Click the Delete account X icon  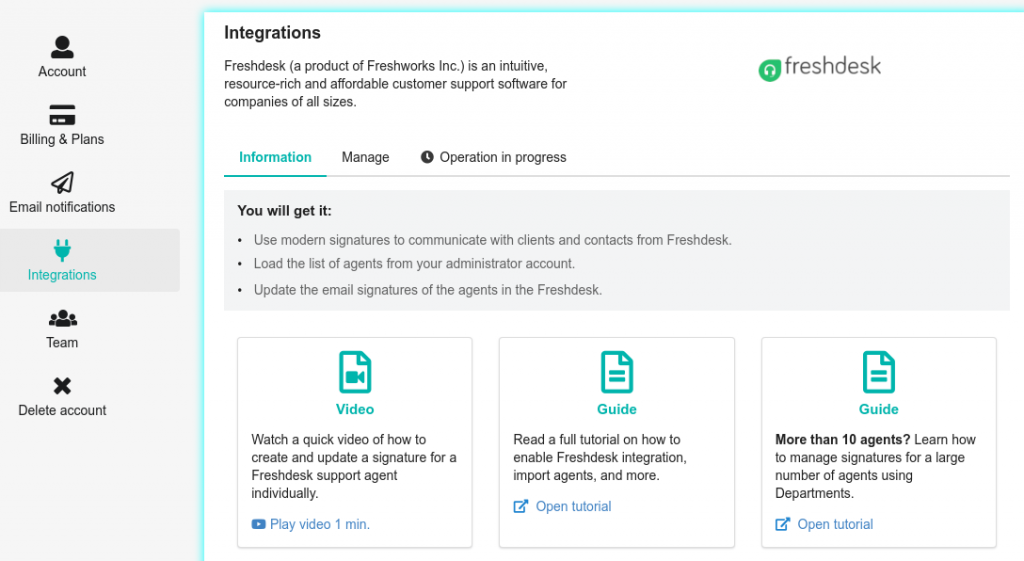tap(62, 386)
